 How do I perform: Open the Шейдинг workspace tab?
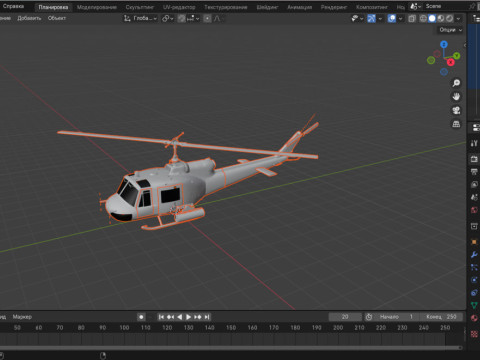[267, 7]
